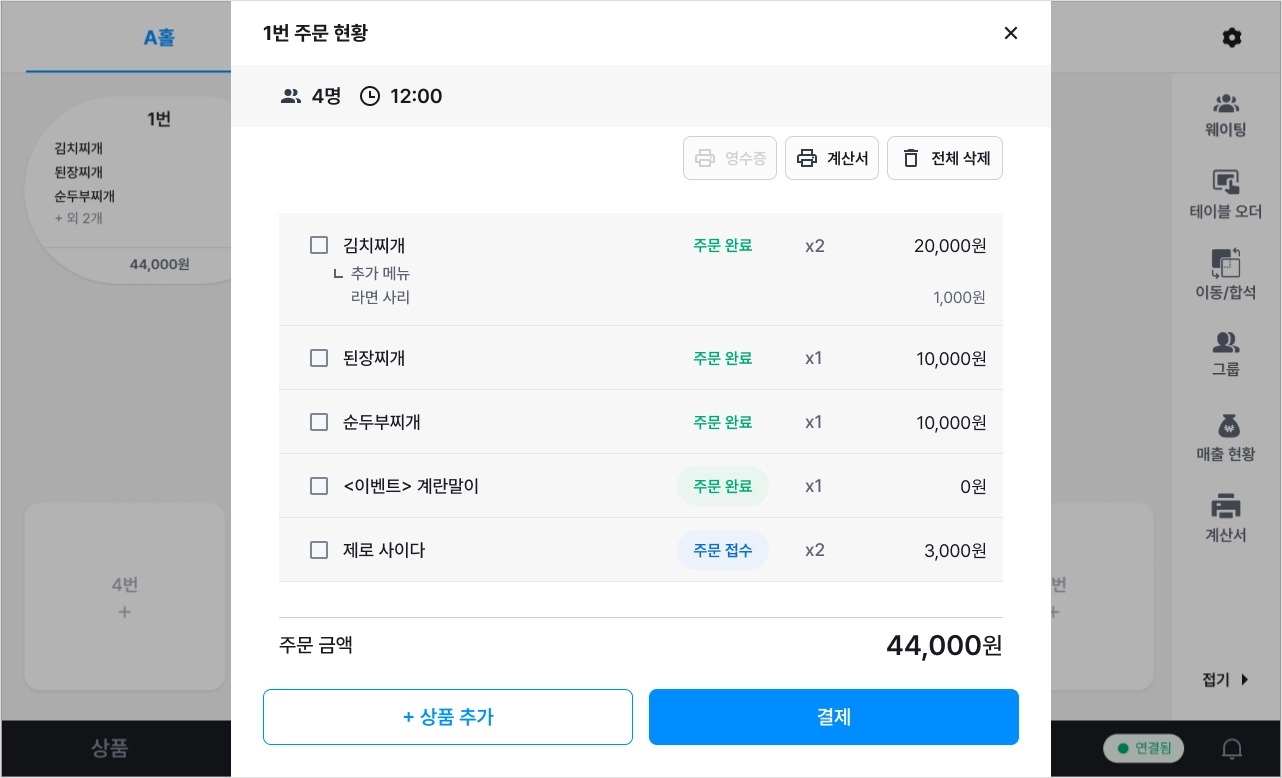Check the 된장찌개 item checkbox
The image size is (1282, 778).
point(319,358)
